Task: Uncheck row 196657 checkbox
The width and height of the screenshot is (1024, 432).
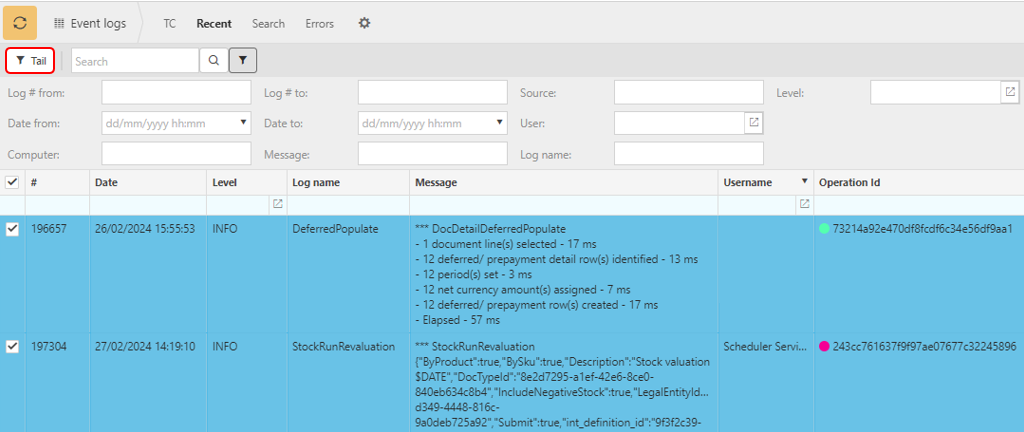Action: coord(12,229)
